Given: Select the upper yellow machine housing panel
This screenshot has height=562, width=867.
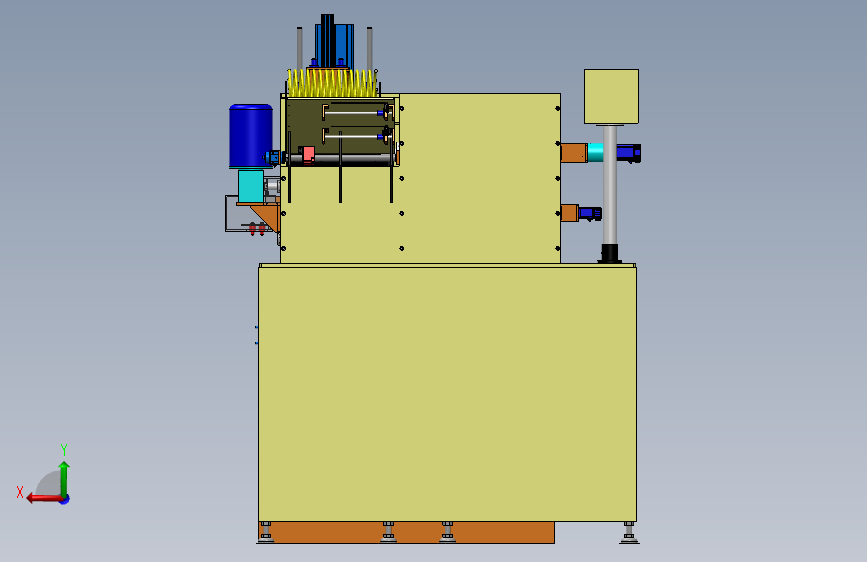Looking at the screenshot, I should (x=480, y=178).
